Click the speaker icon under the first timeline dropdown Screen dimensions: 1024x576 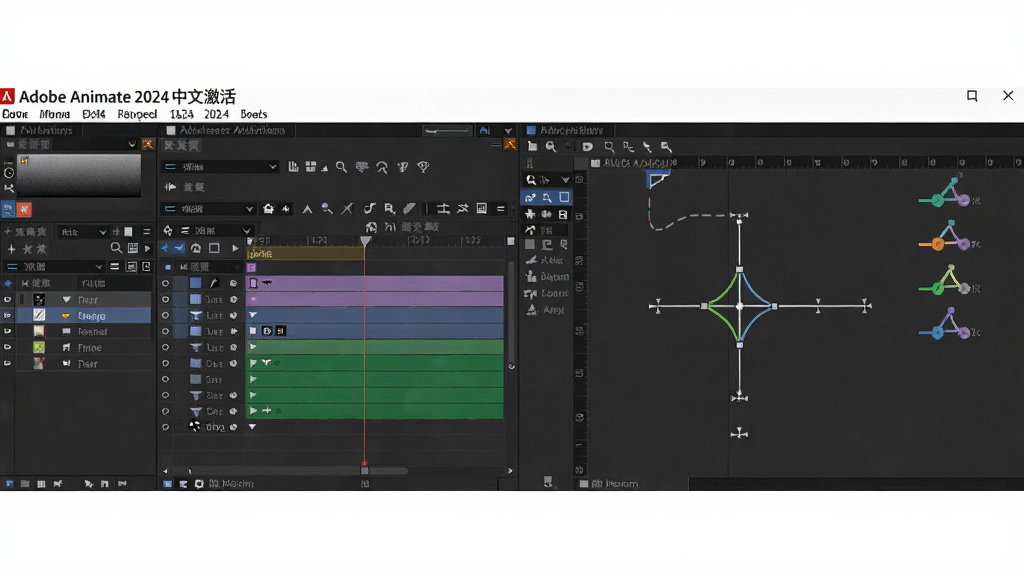pyautogui.click(x=171, y=187)
